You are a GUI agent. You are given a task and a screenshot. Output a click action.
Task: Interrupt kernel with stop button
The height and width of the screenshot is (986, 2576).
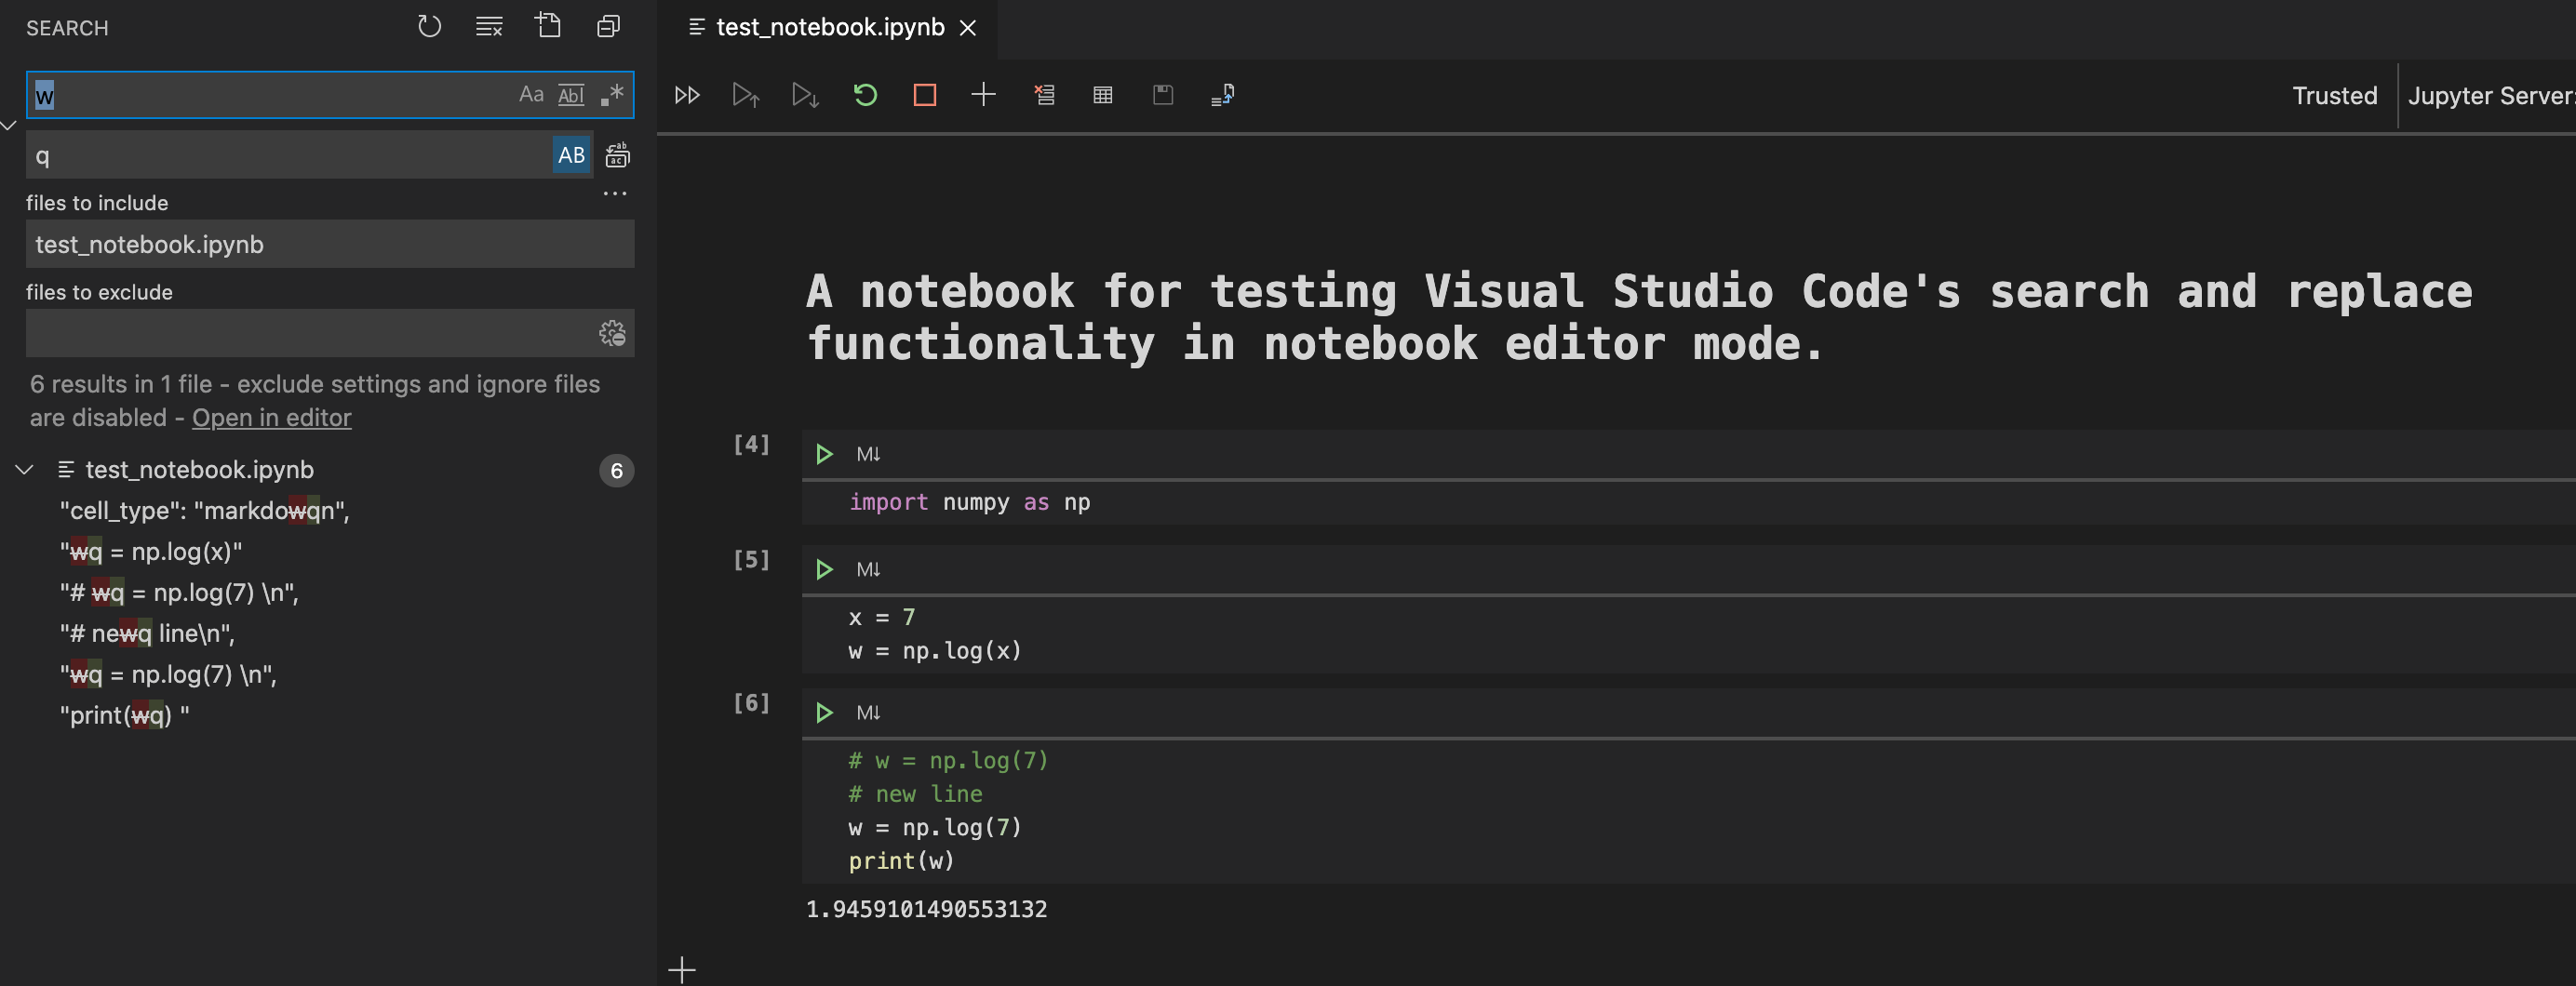click(925, 95)
